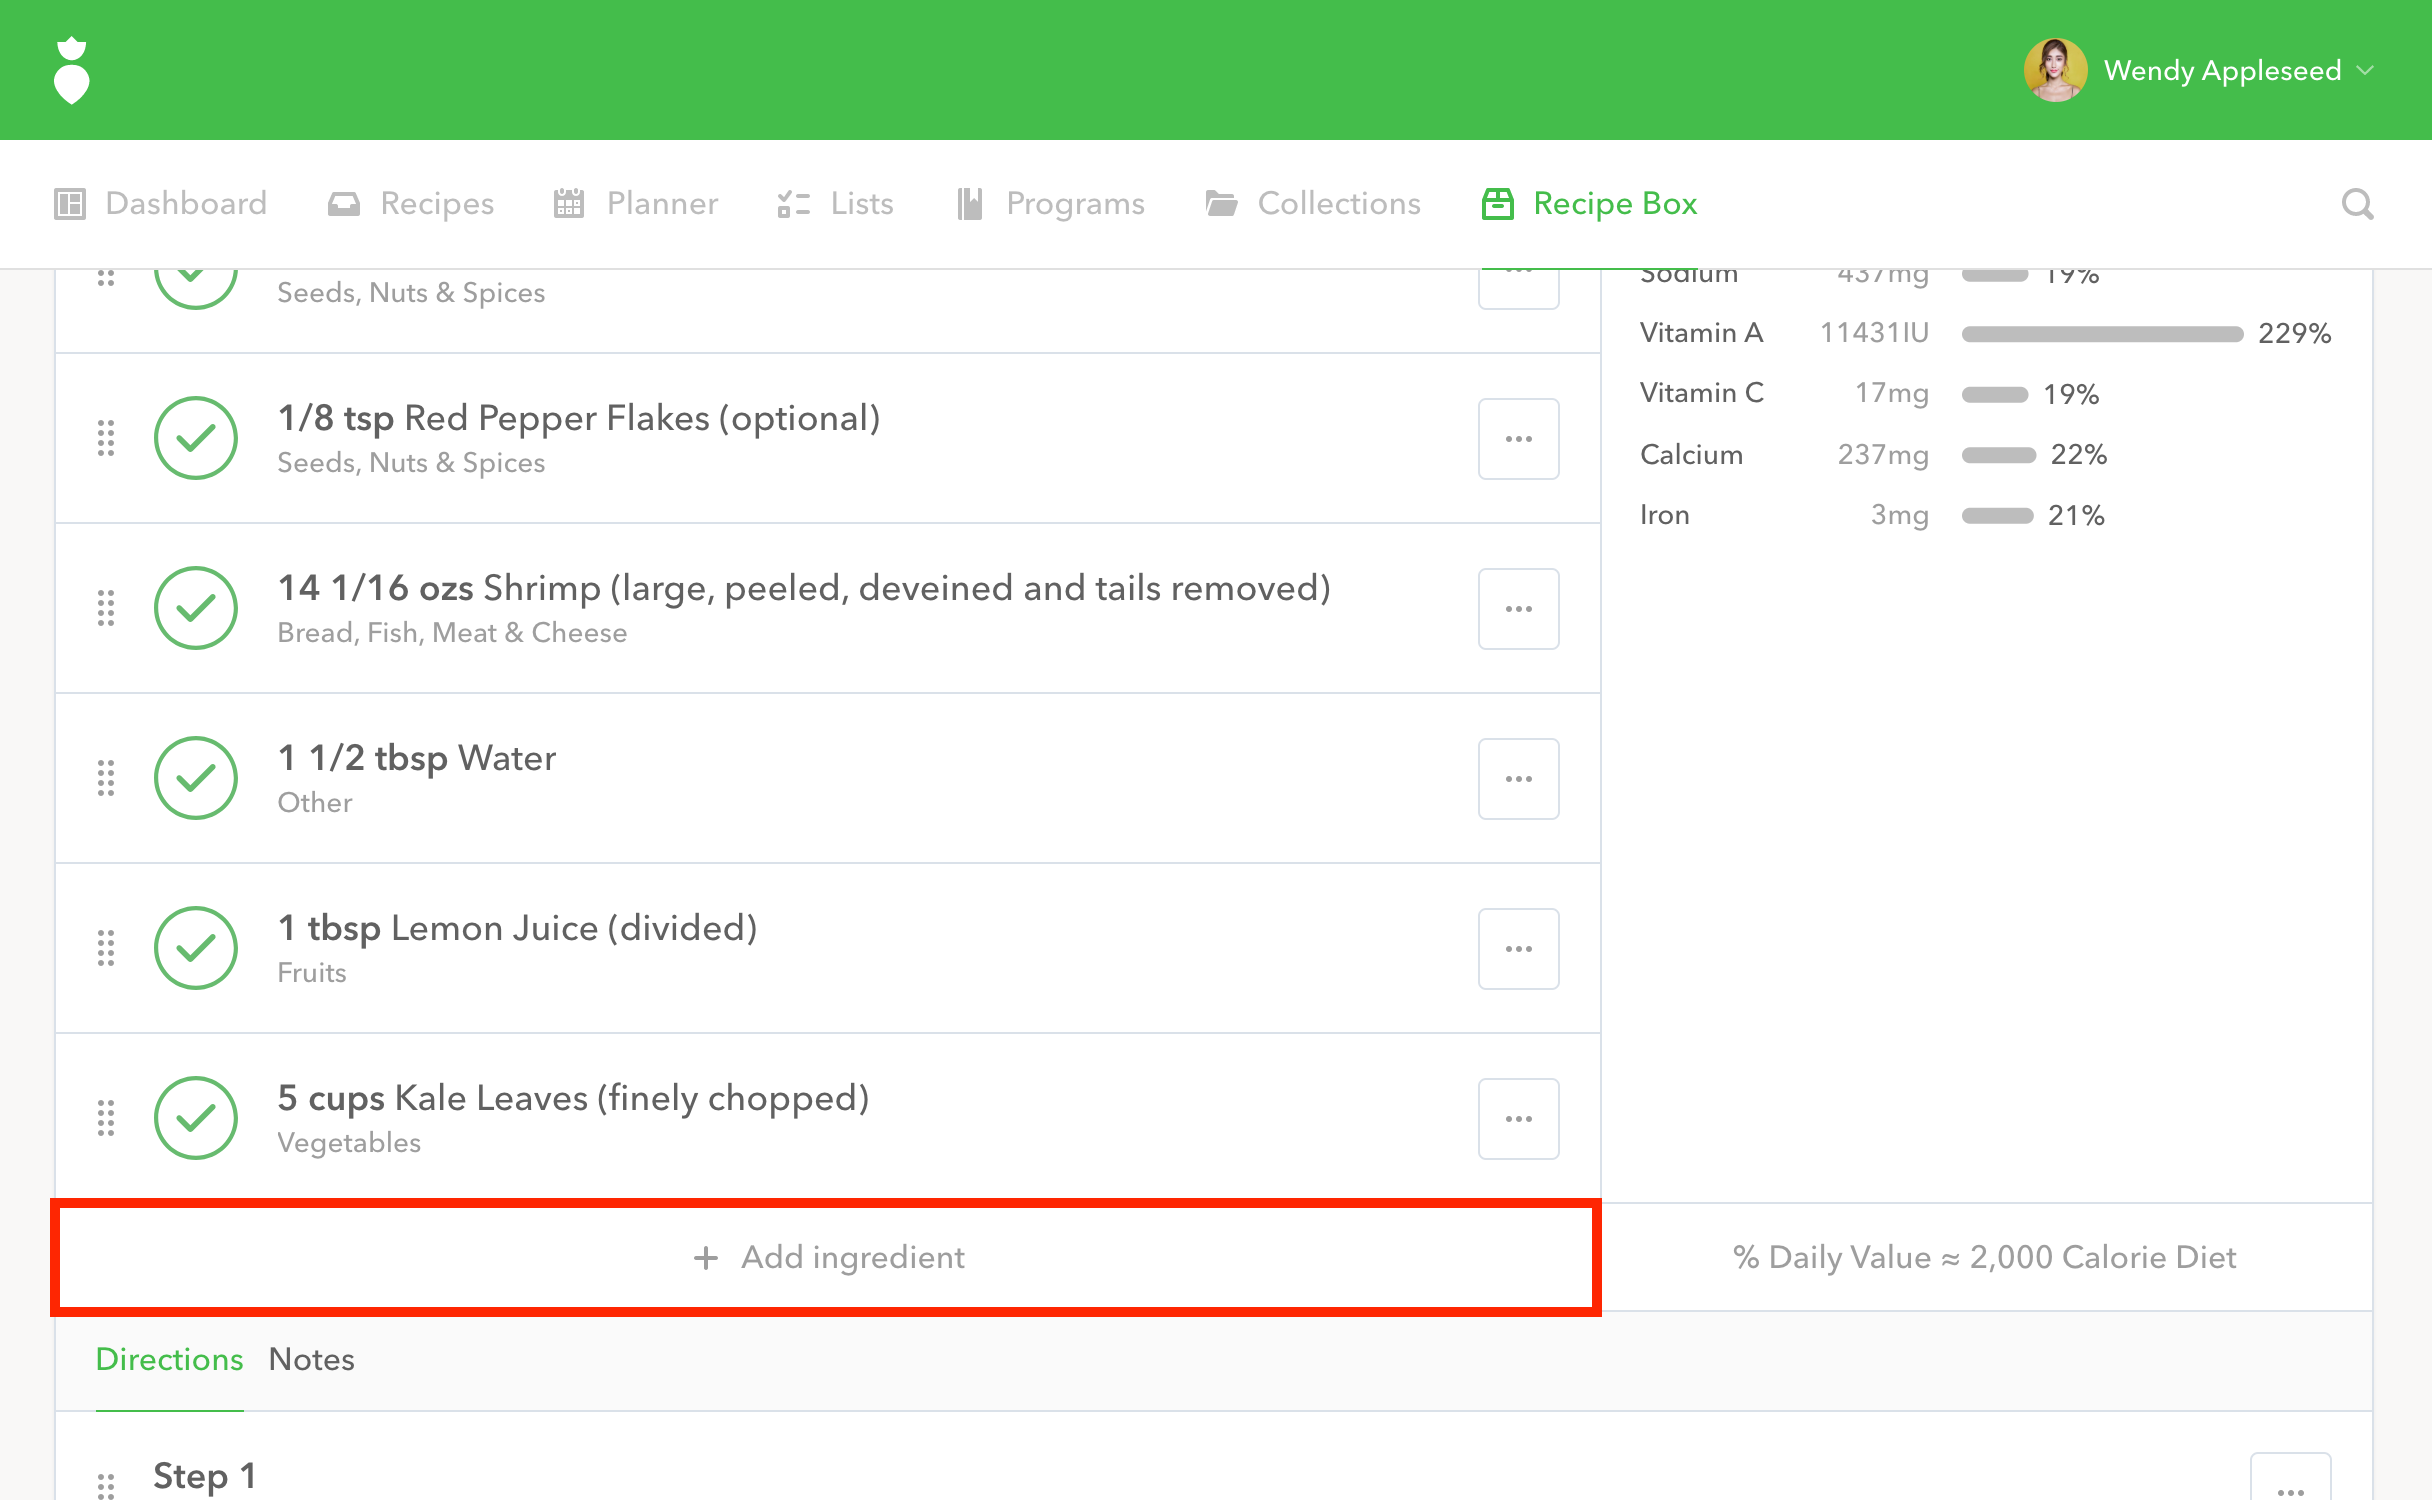This screenshot has height=1500, width=2432.
Task: Open the options menu for Lemon Juice
Action: pyautogui.click(x=1518, y=949)
